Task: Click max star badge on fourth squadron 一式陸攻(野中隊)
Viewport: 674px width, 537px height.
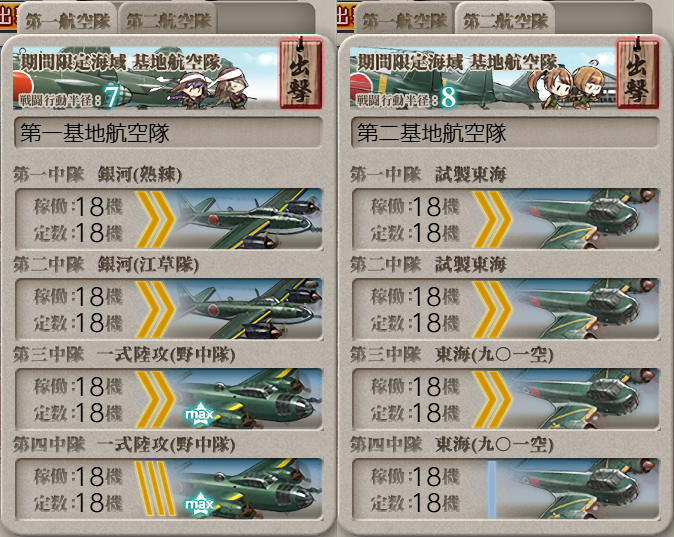Action: coord(199,504)
